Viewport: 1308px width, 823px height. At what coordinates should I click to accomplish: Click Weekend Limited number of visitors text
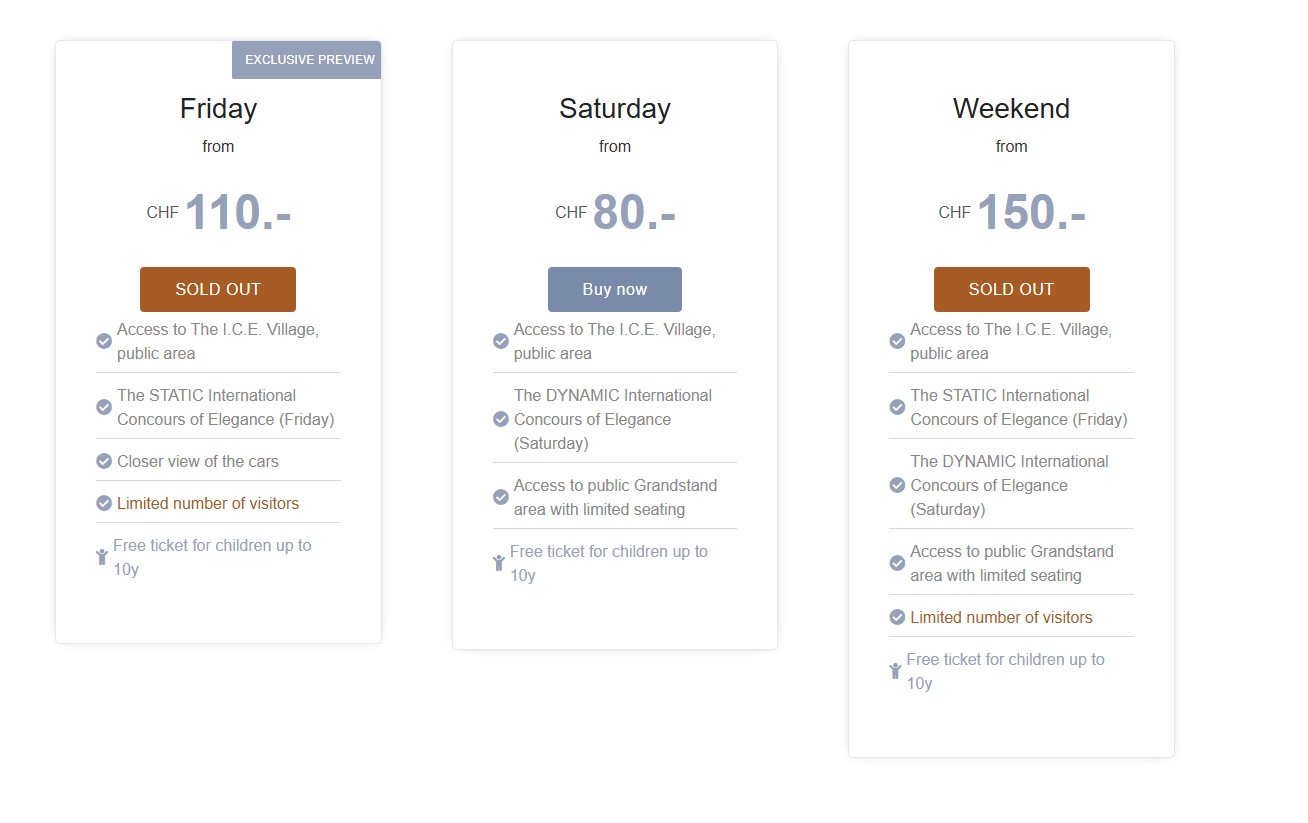1001,617
